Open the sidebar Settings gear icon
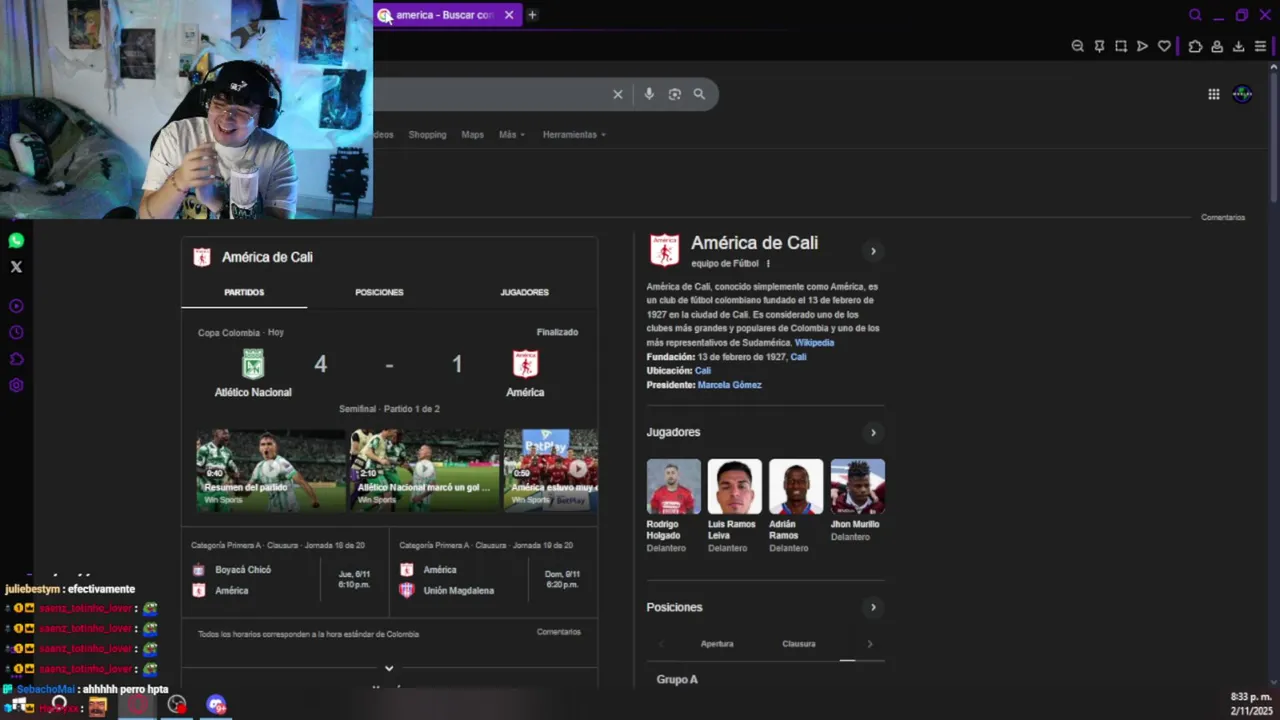 tap(16, 385)
